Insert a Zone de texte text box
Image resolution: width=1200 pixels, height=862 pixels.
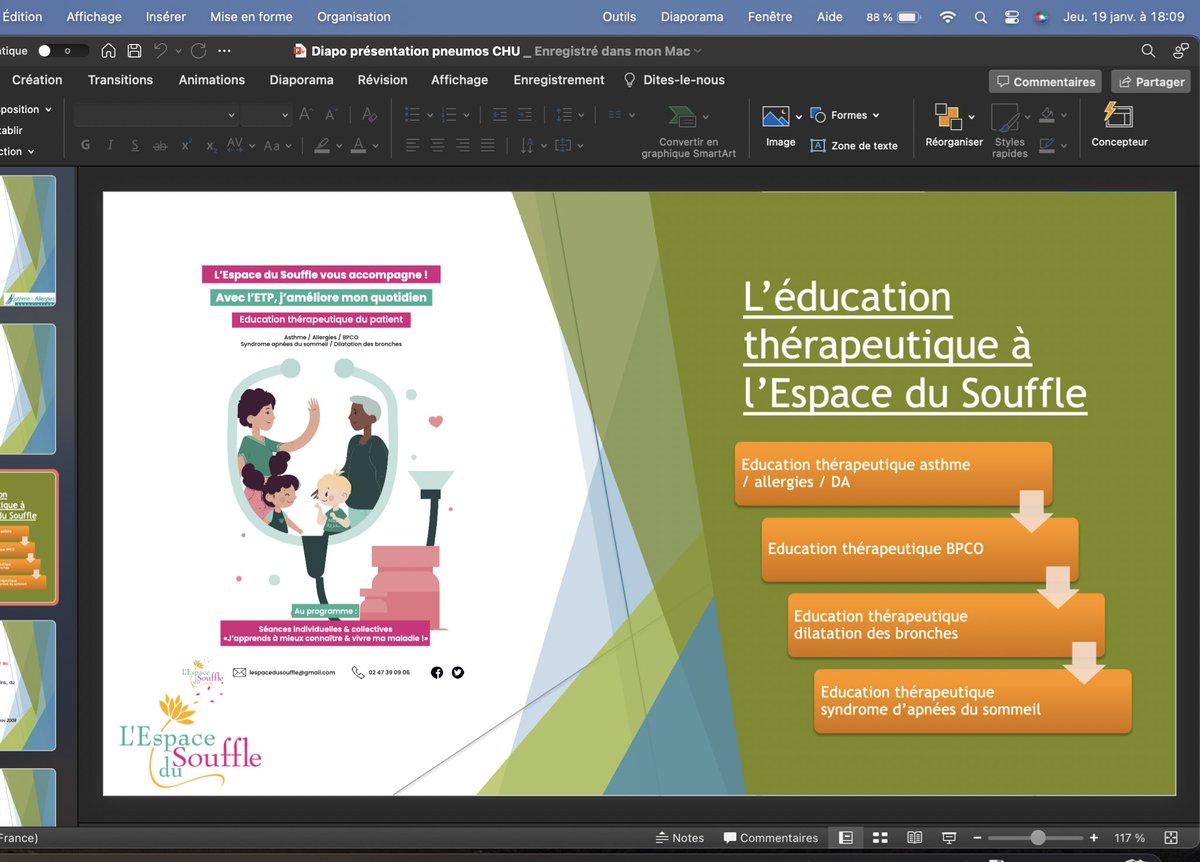pos(853,146)
